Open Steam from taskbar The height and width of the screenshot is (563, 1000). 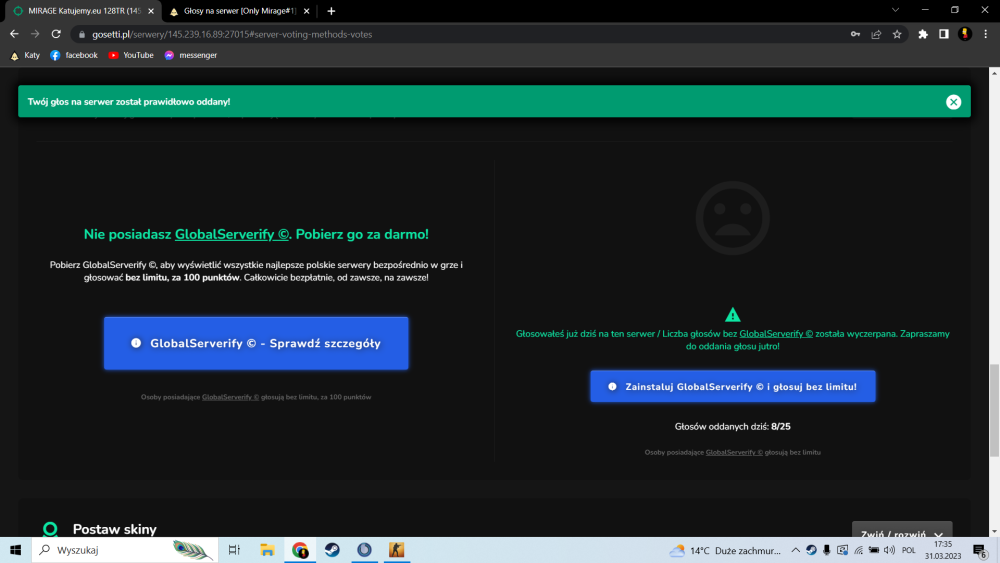pos(332,550)
